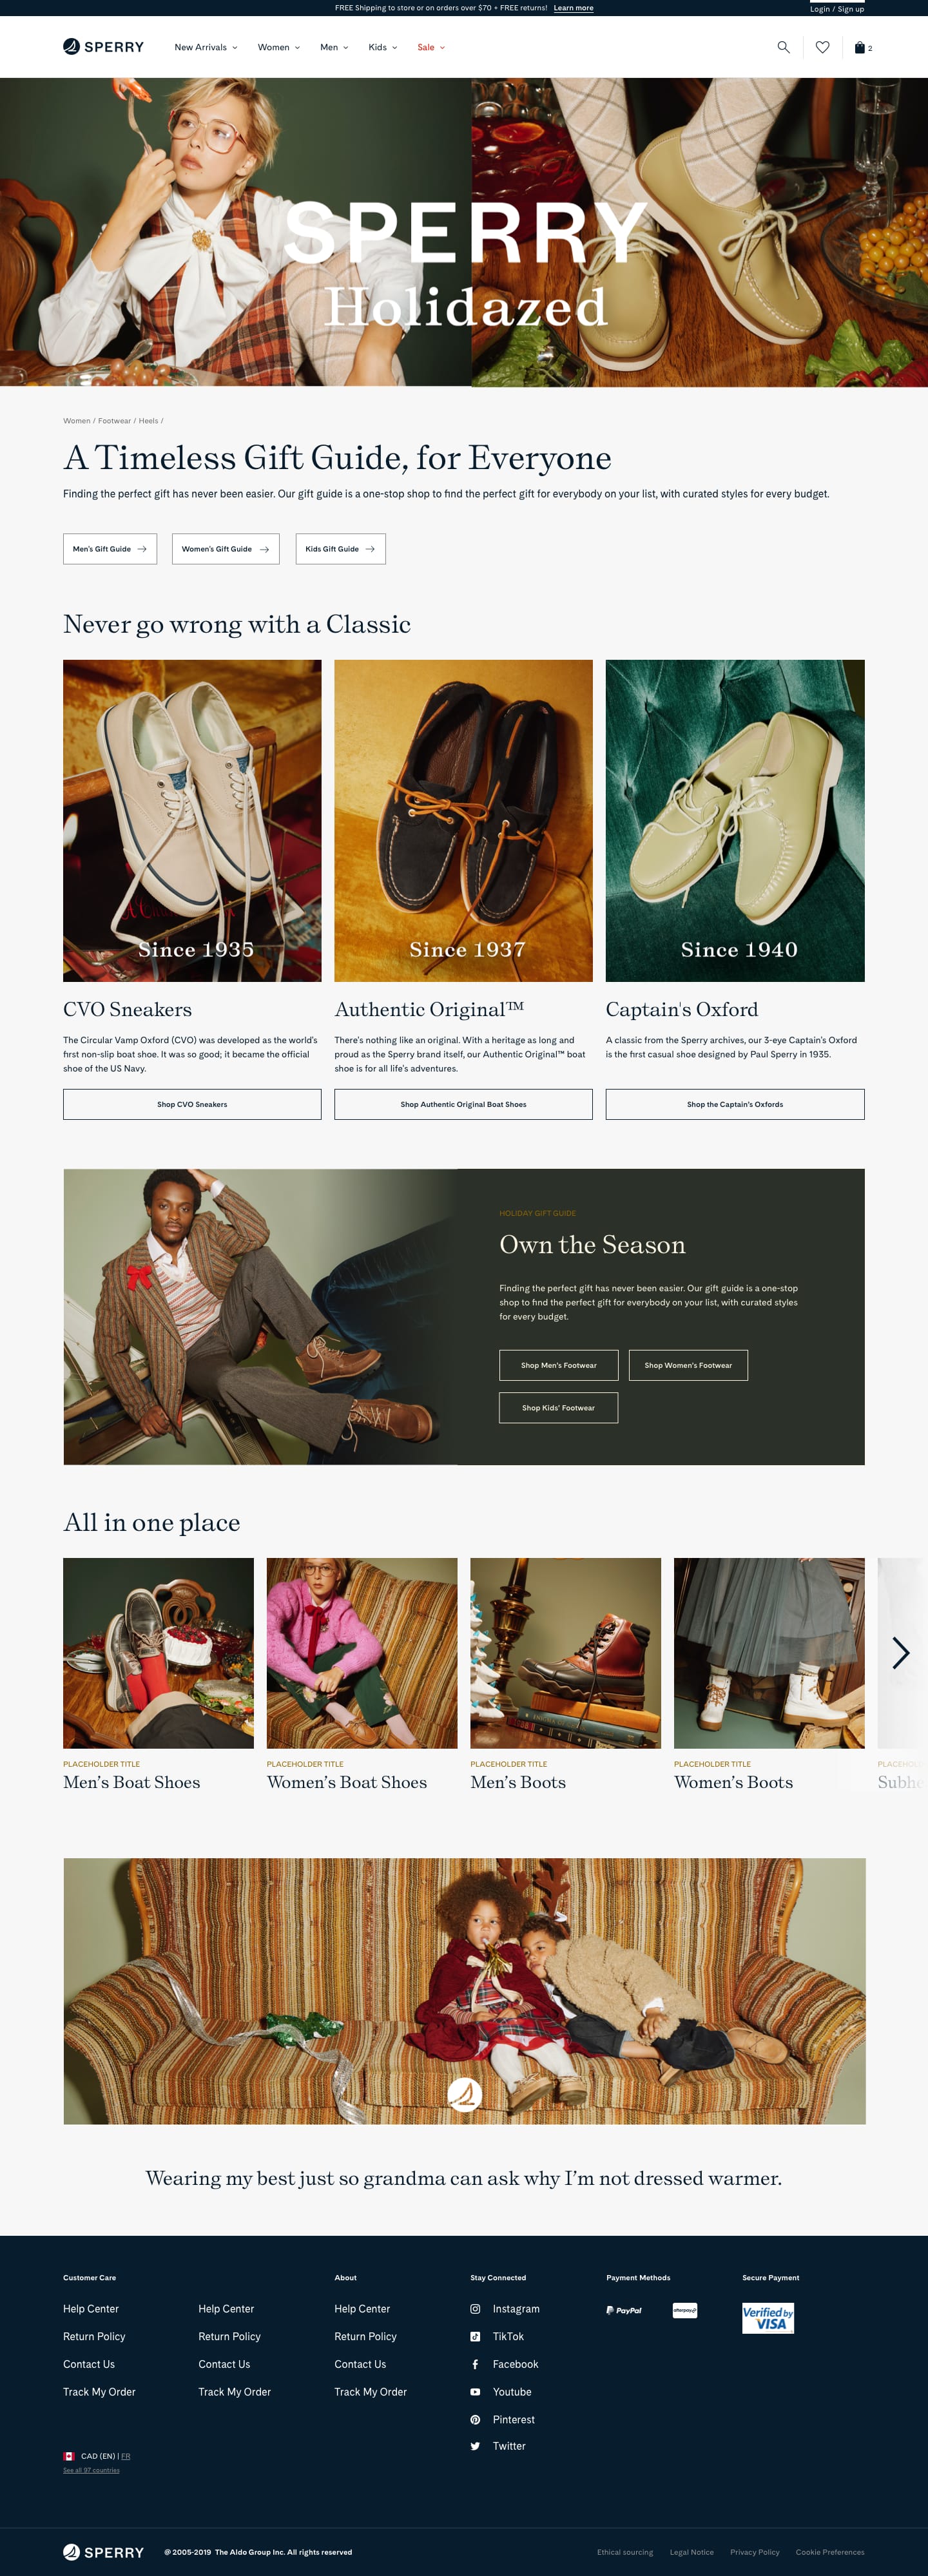
Task: Open the Men menu item
Action: pos(334,47)
